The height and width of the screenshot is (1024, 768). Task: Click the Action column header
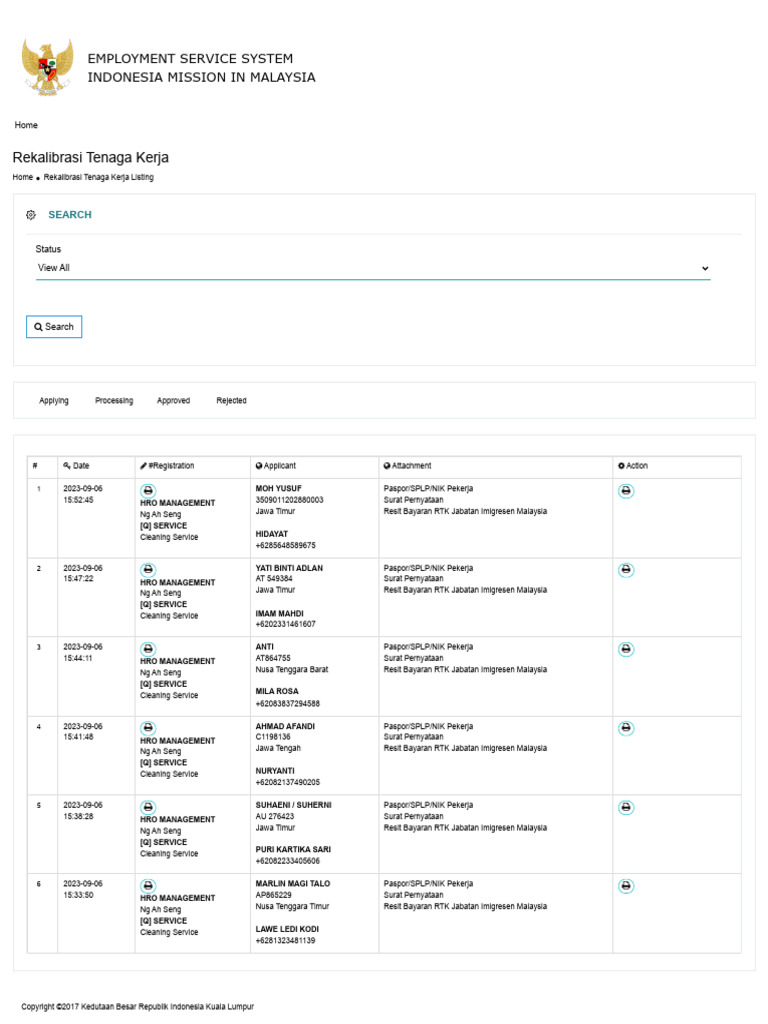pos(633,466)
